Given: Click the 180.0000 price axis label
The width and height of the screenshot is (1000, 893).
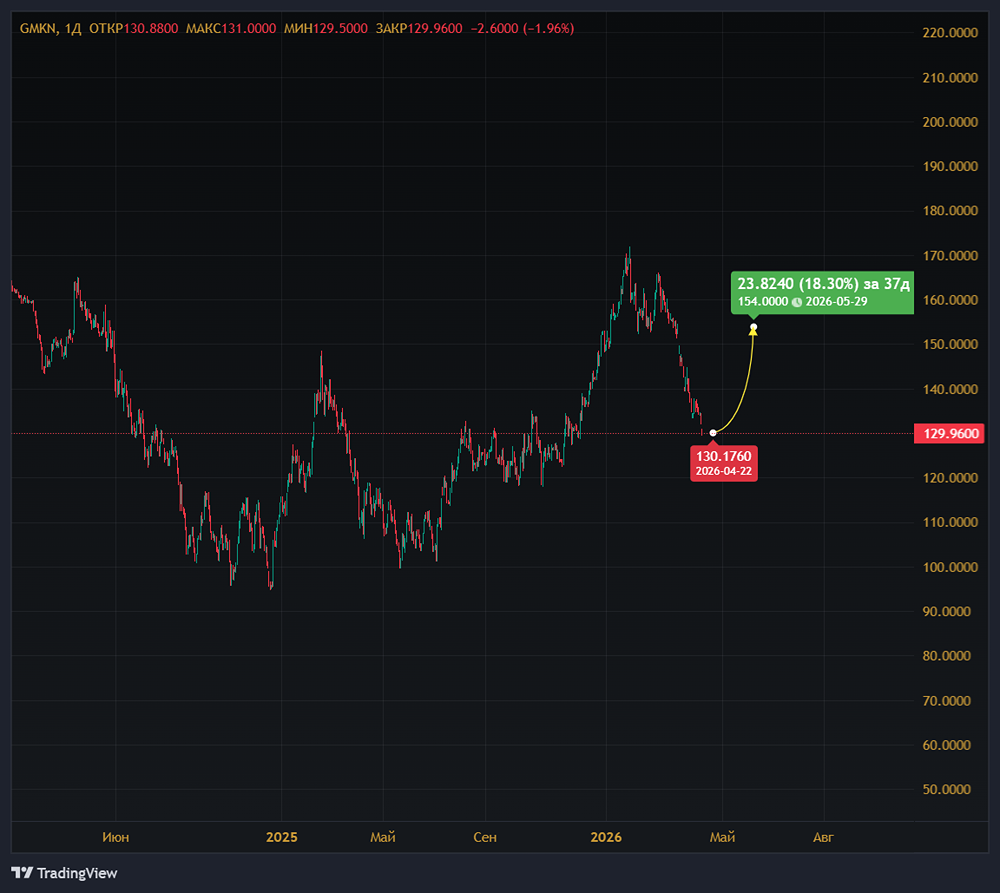Looking at the screenshot, I should click(950, 210).
